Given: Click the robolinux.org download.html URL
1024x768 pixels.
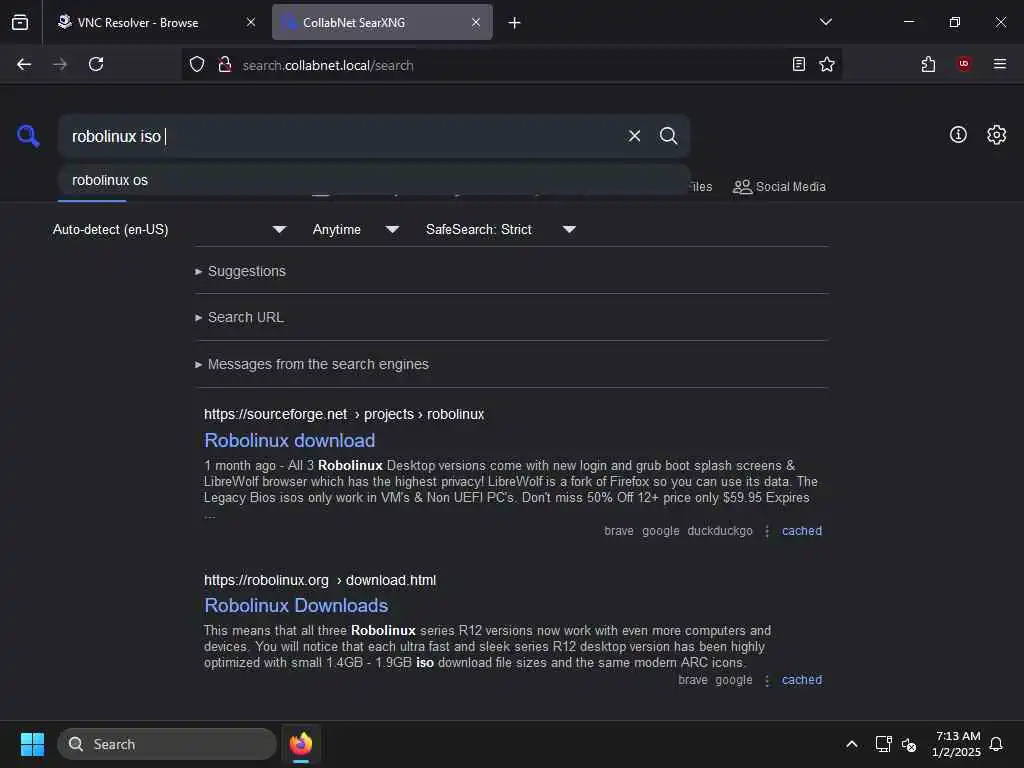Looking at the screenshot, I should pyautogui.click(x=320, y=580).
